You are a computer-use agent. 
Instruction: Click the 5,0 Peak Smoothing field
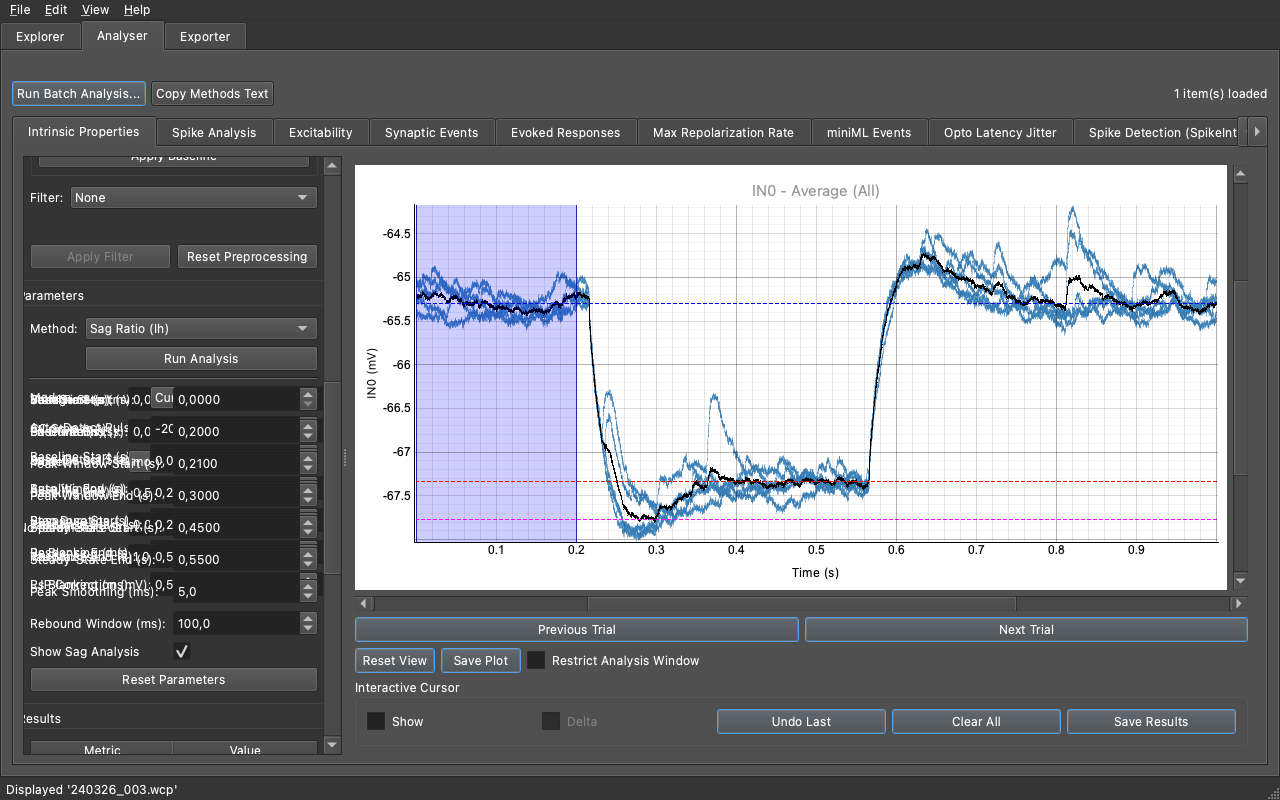(x=236, y=591)
